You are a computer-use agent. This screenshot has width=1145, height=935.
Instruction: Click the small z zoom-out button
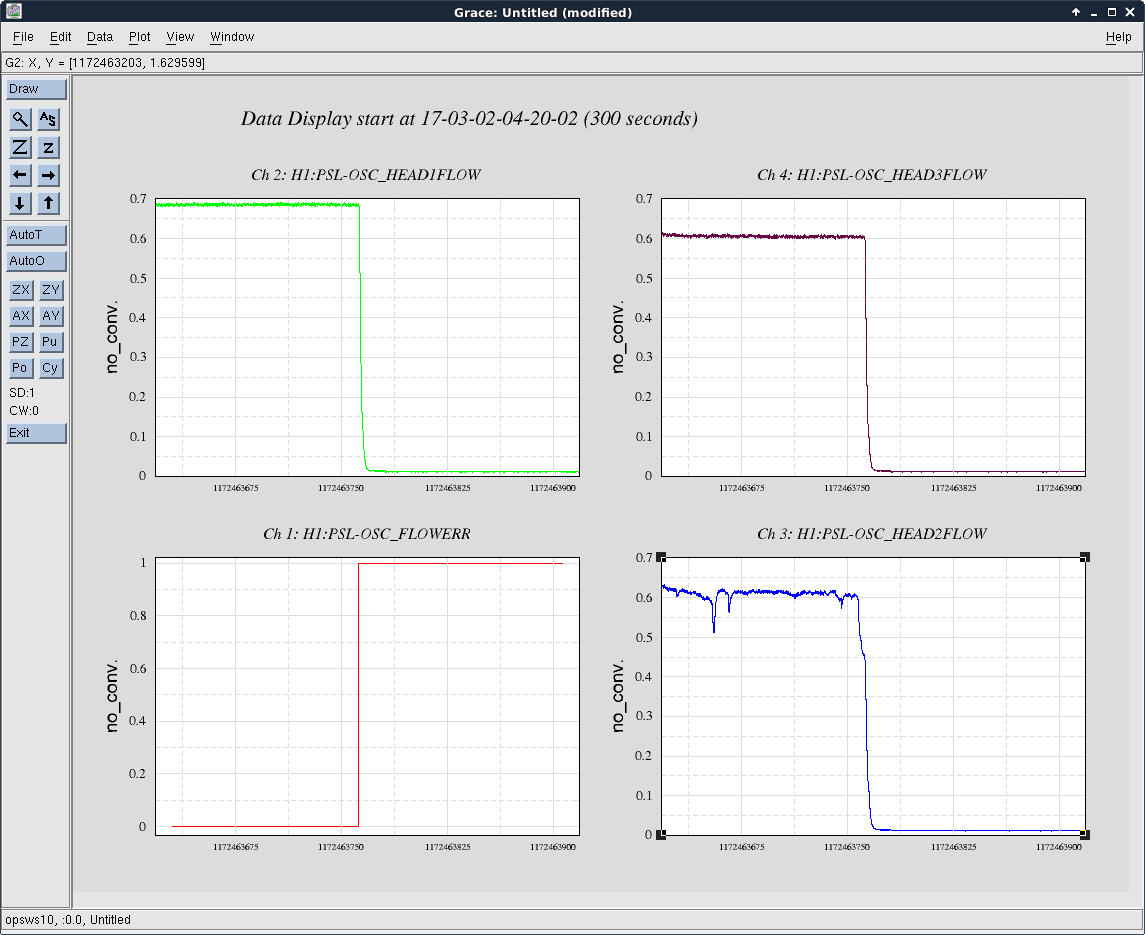48,148
